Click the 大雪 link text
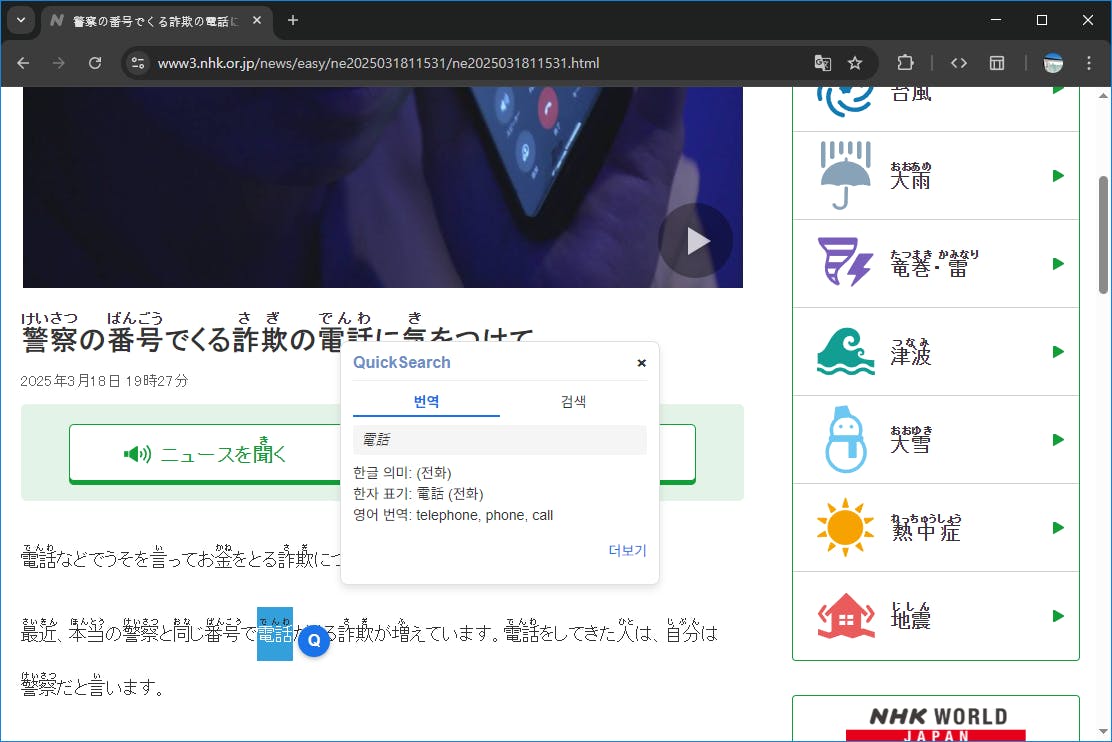This screenshot has width=1112, height=742. (x=911, y=440)
